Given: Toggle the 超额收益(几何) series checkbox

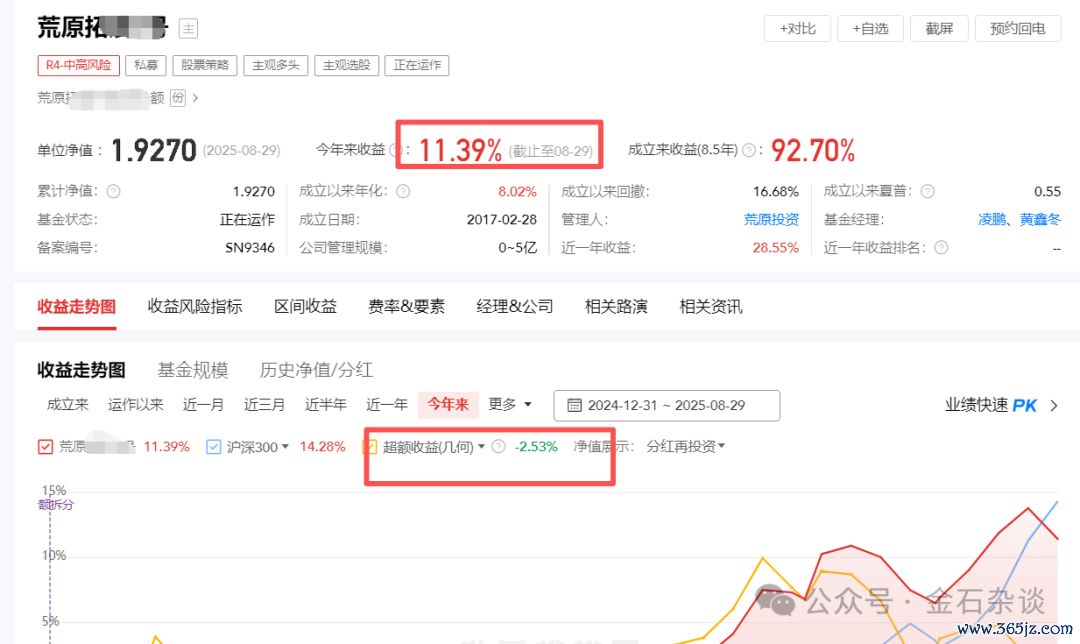Looking at the screenshot, I should tap(371, 447).
